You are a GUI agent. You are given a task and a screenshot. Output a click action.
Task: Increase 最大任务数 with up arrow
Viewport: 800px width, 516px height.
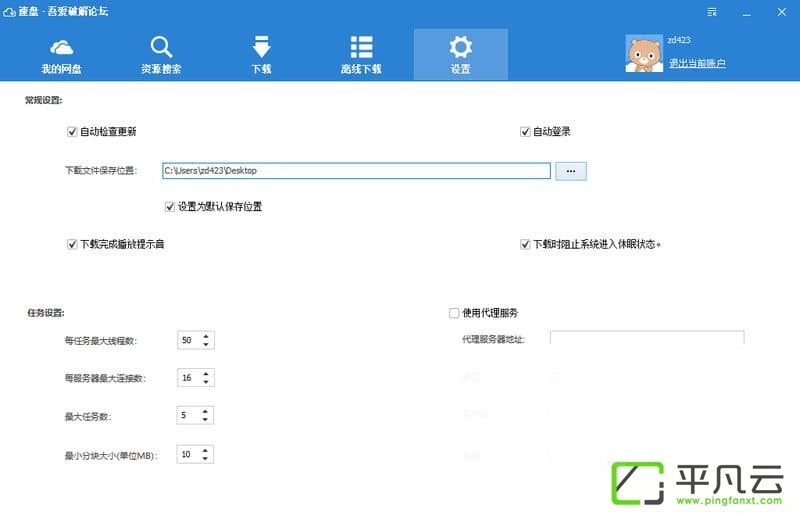(205, 411)
